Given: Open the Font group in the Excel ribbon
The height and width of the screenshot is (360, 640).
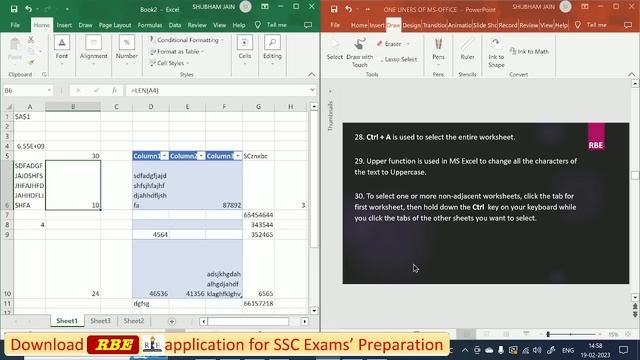Looking at the screenshot, I should 62,50.
